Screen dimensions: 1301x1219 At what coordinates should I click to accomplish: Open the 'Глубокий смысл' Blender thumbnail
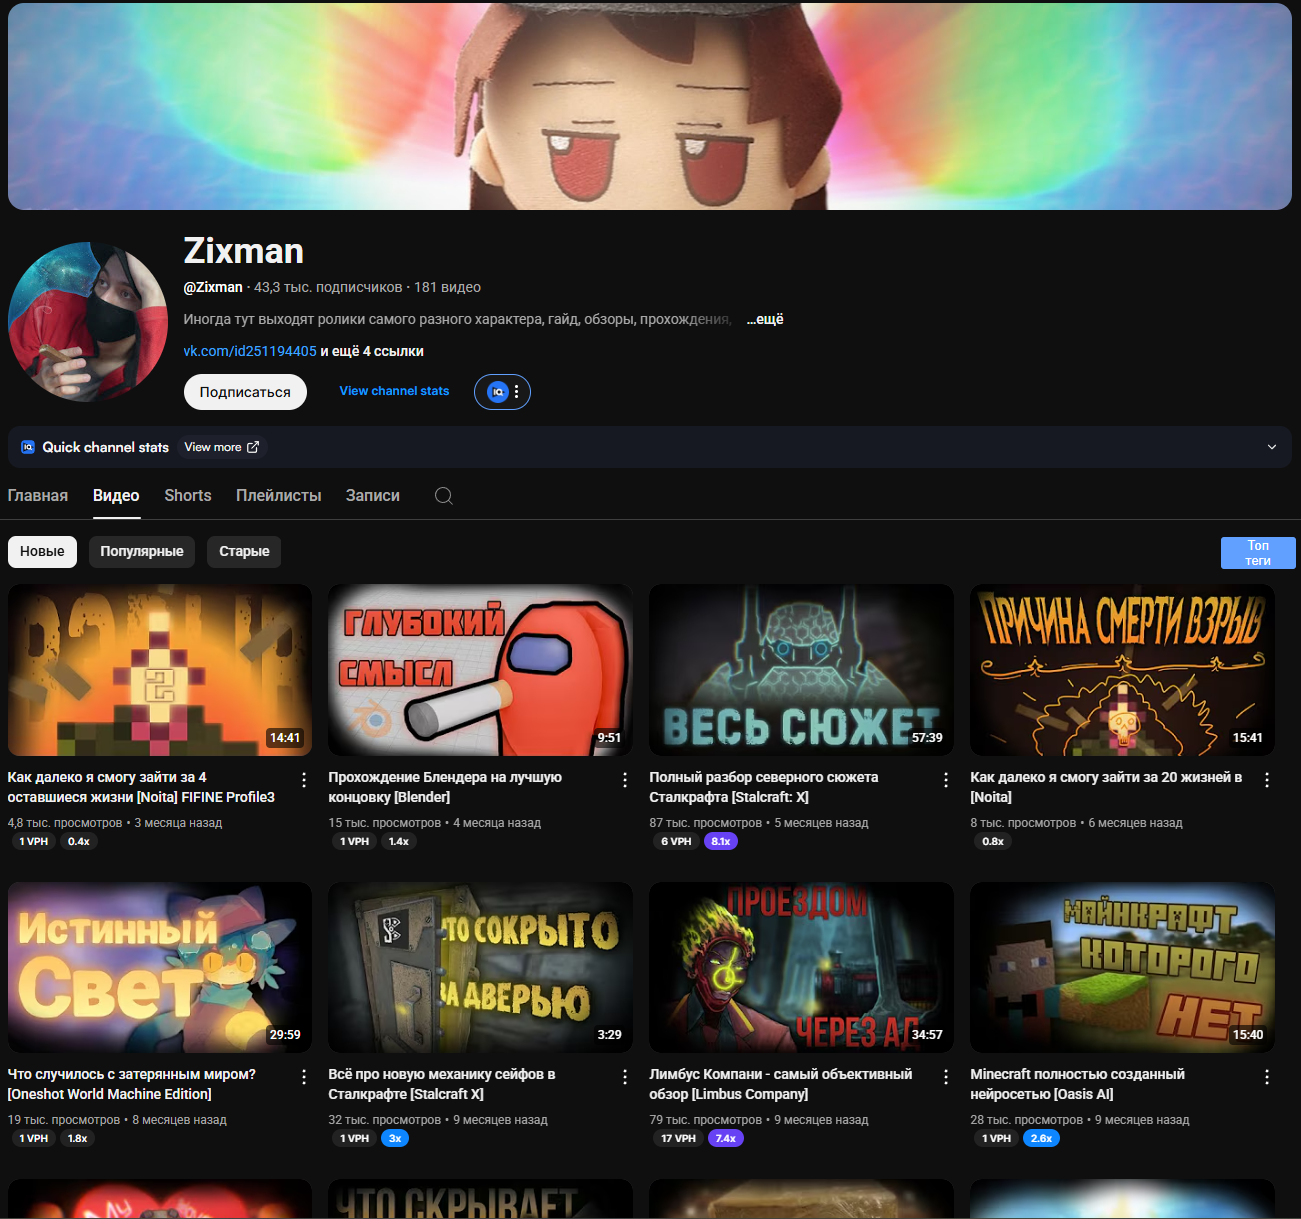(481, 670)
